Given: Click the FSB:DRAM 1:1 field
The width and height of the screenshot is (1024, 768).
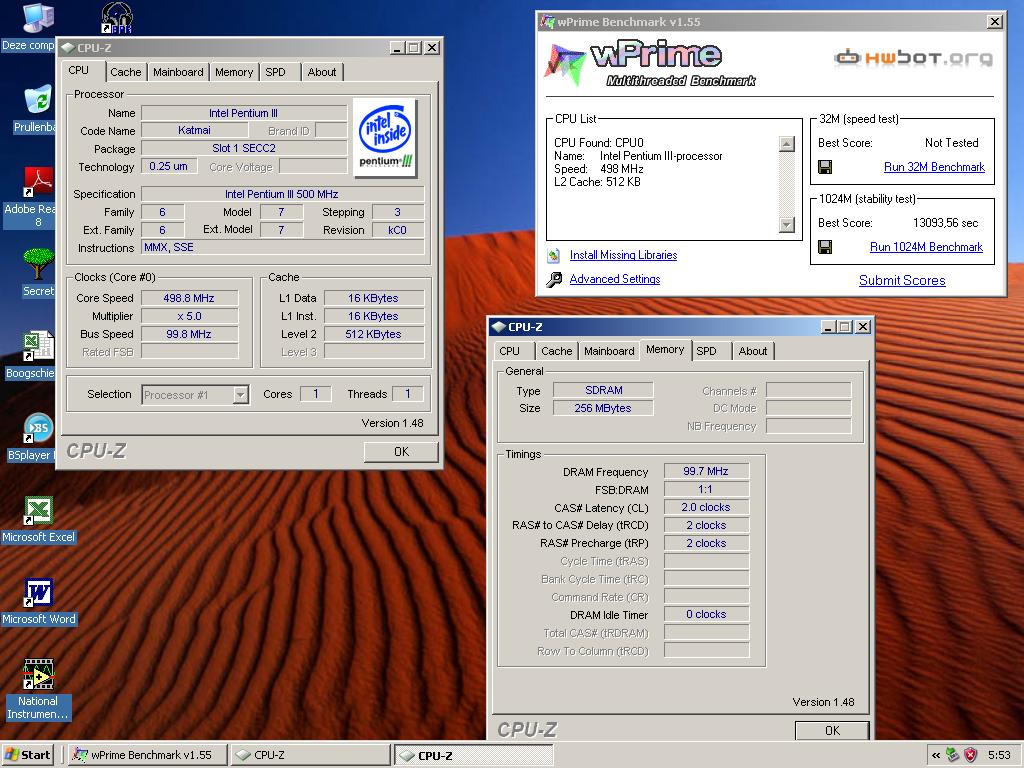Looking at the screenshot, I should 706,489.
